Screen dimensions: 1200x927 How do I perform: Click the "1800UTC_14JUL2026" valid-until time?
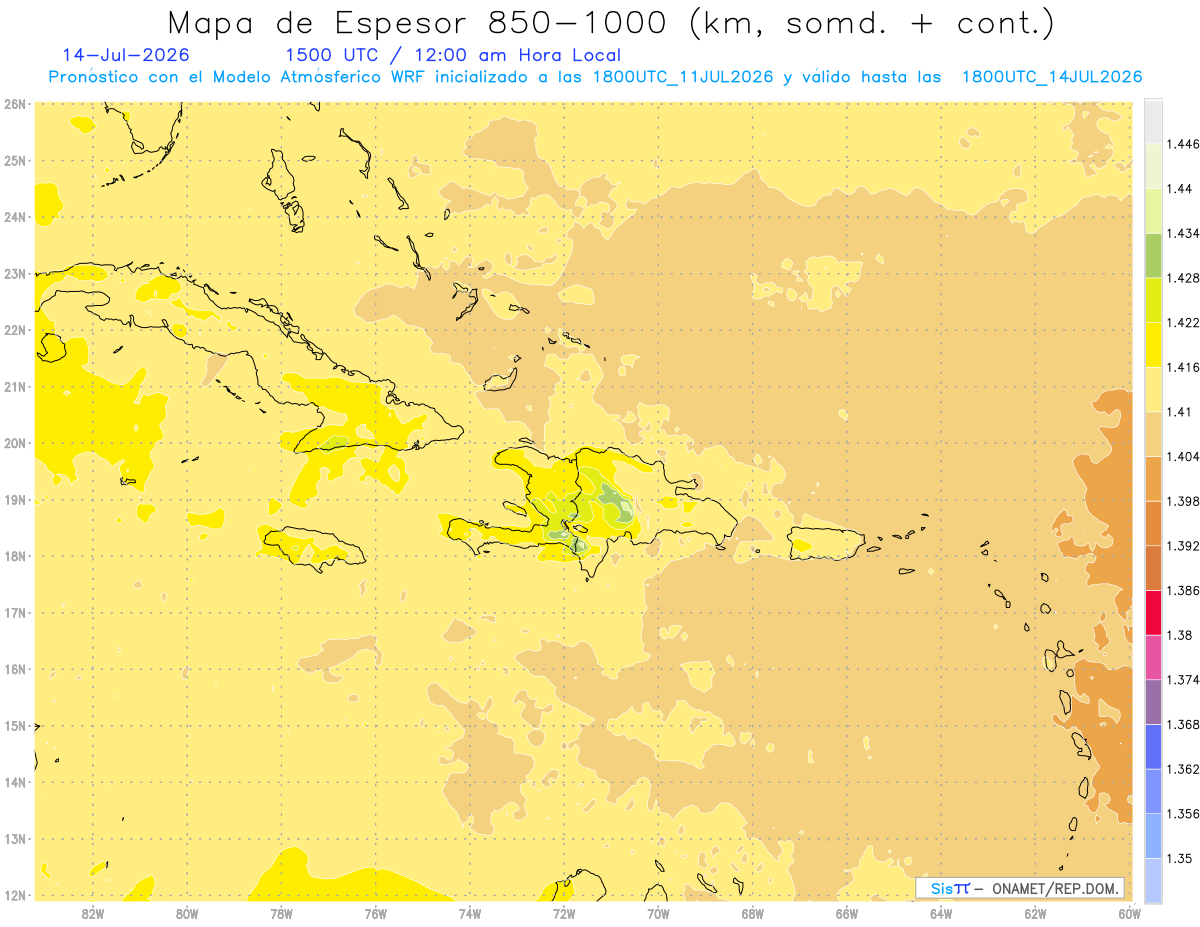click(1052, 77)
